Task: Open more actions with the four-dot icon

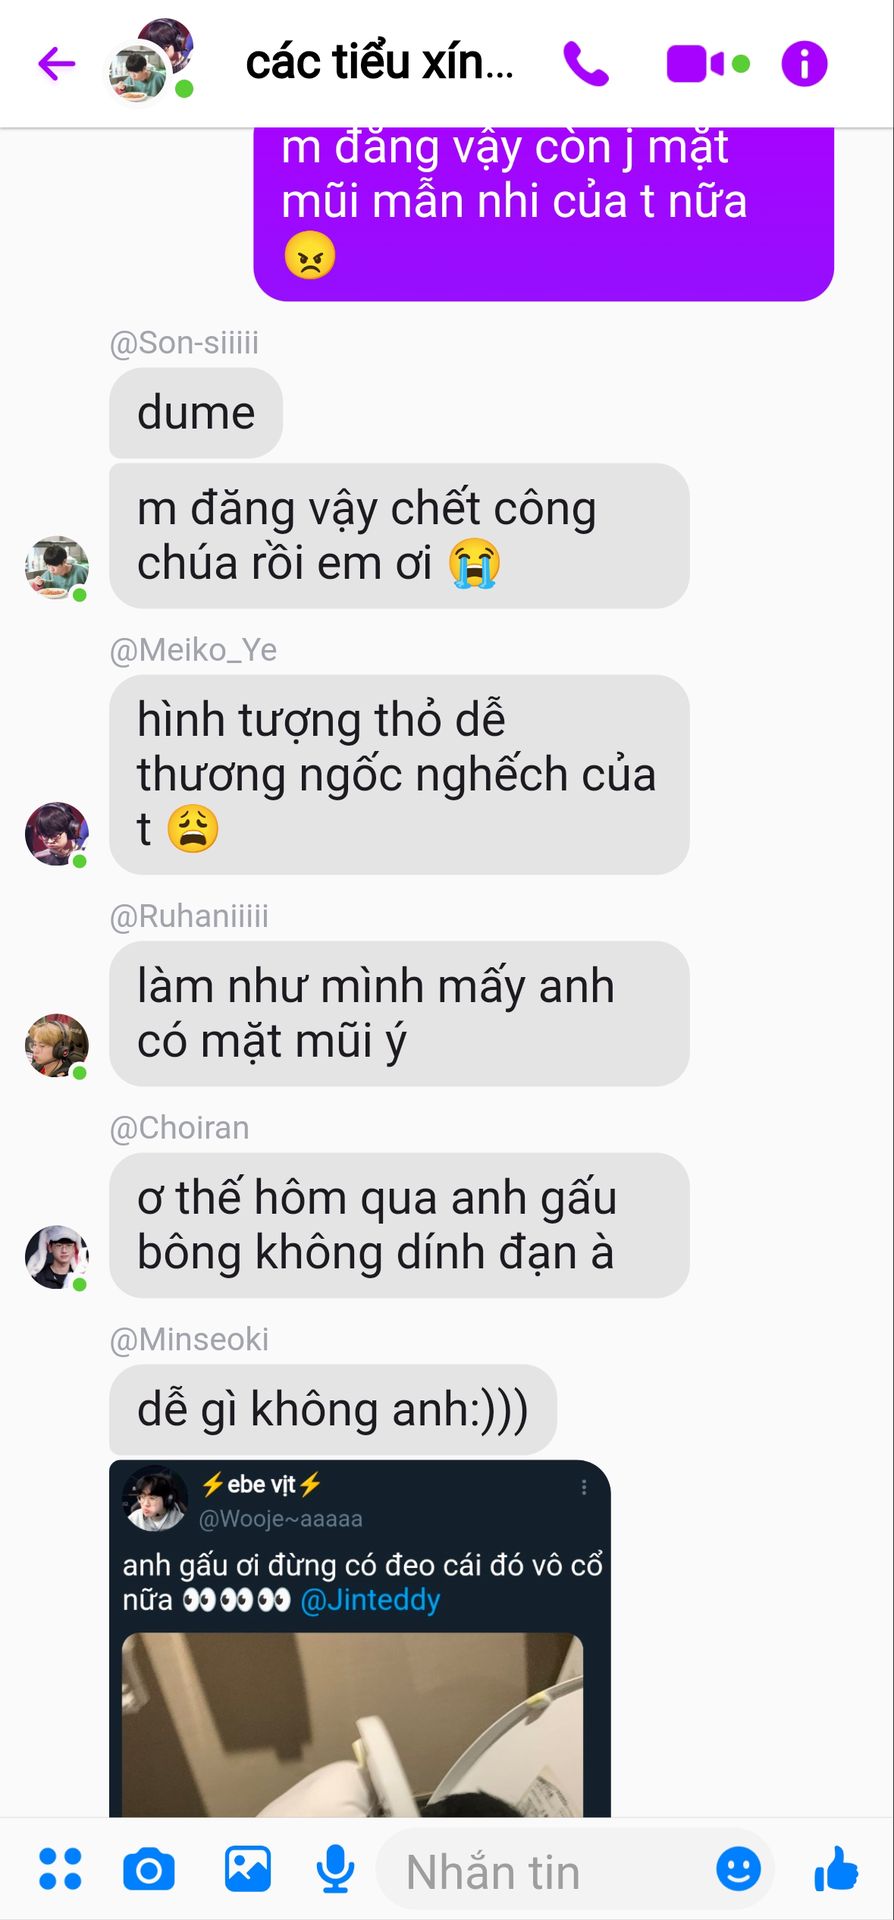Action: tap(60, 1868)
